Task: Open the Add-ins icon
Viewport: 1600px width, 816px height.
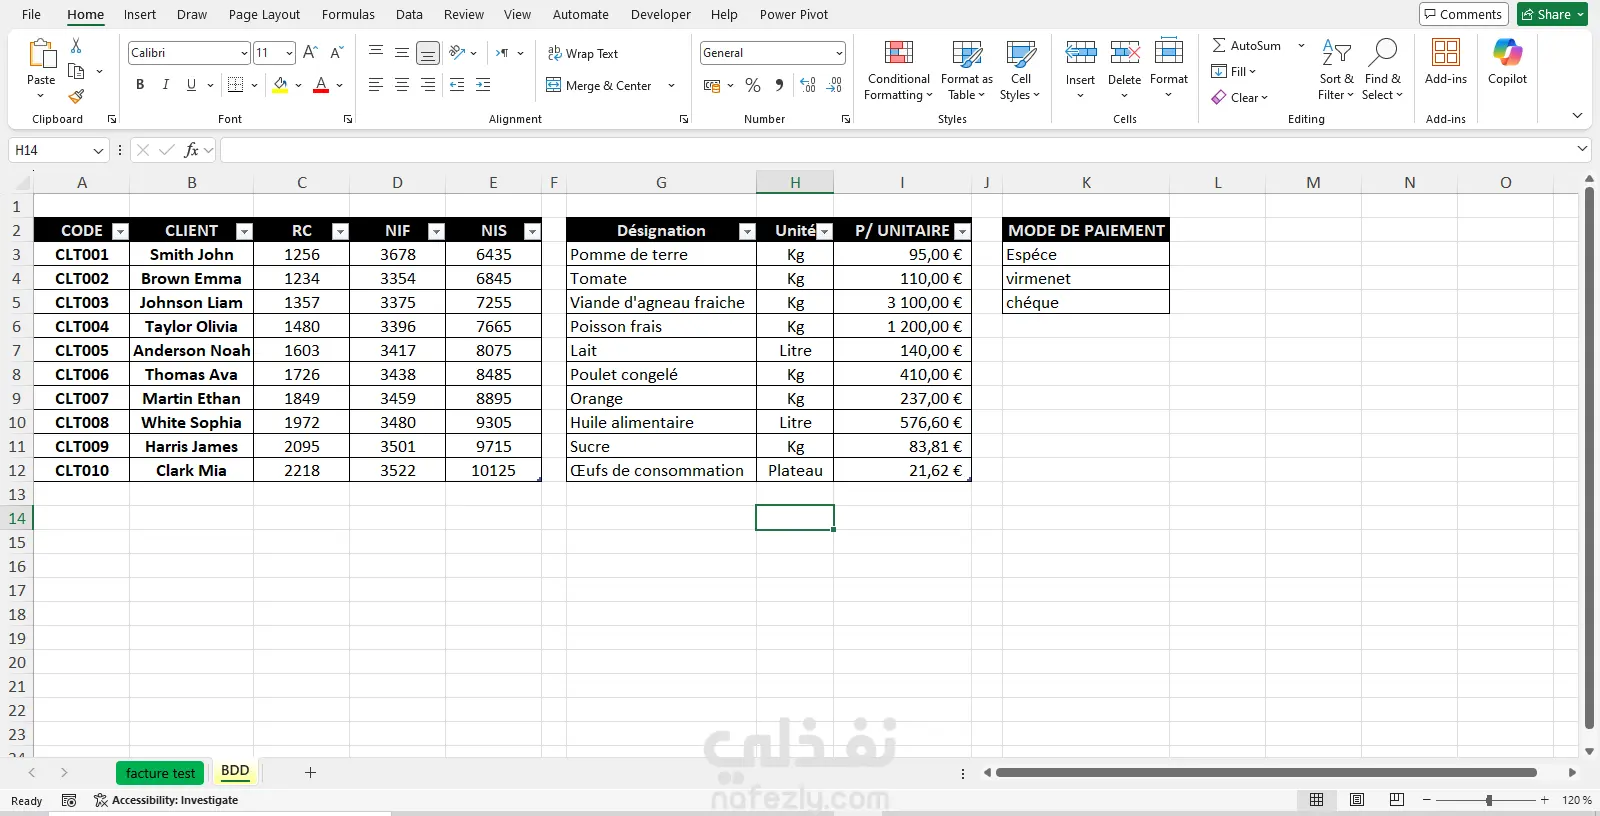Action: point(1446,52)
